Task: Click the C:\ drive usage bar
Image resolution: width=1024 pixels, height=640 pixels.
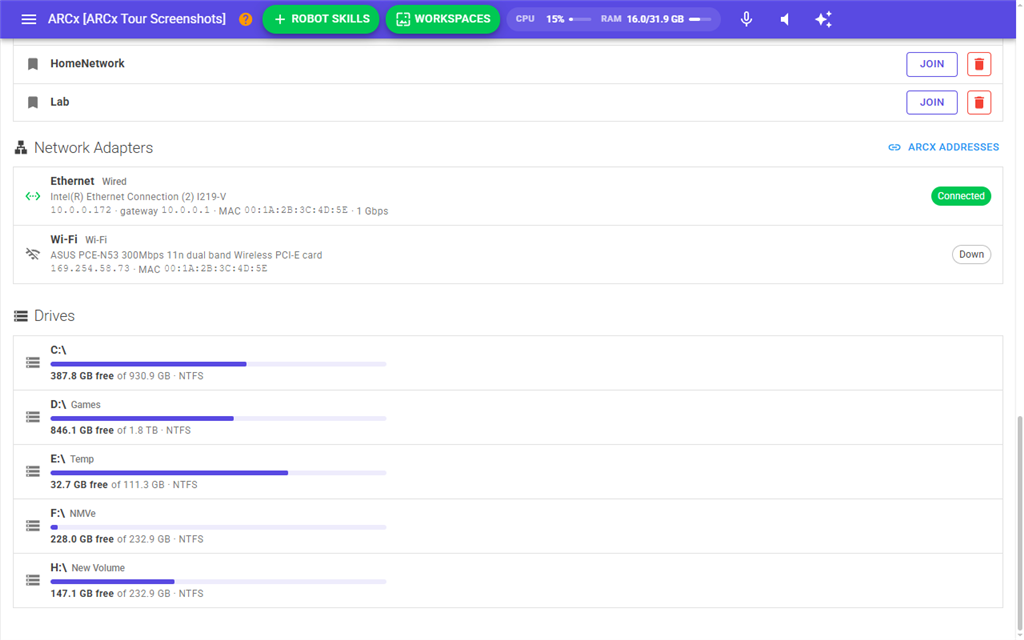Action: 218,364
